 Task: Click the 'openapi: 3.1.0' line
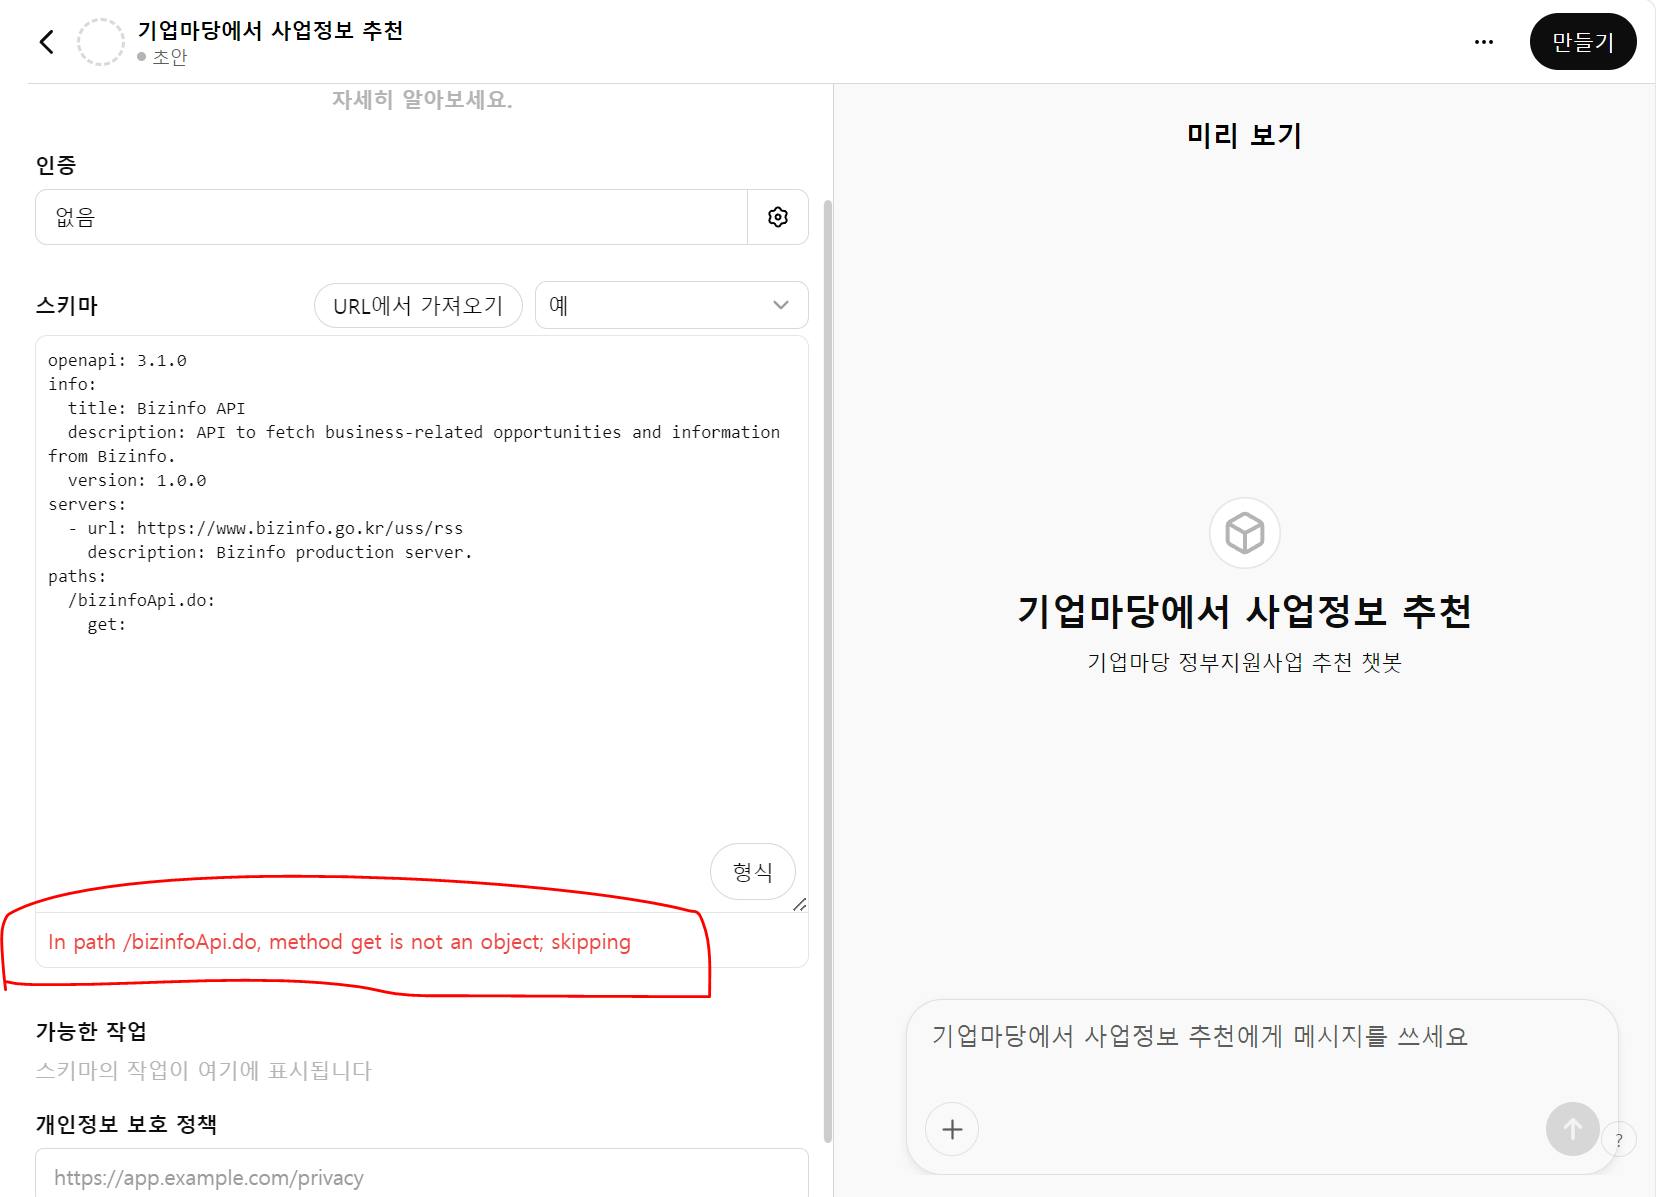[117, 360]
